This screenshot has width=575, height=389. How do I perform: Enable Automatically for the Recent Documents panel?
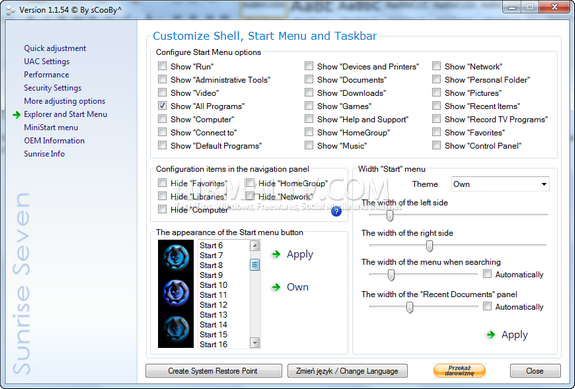487,306
